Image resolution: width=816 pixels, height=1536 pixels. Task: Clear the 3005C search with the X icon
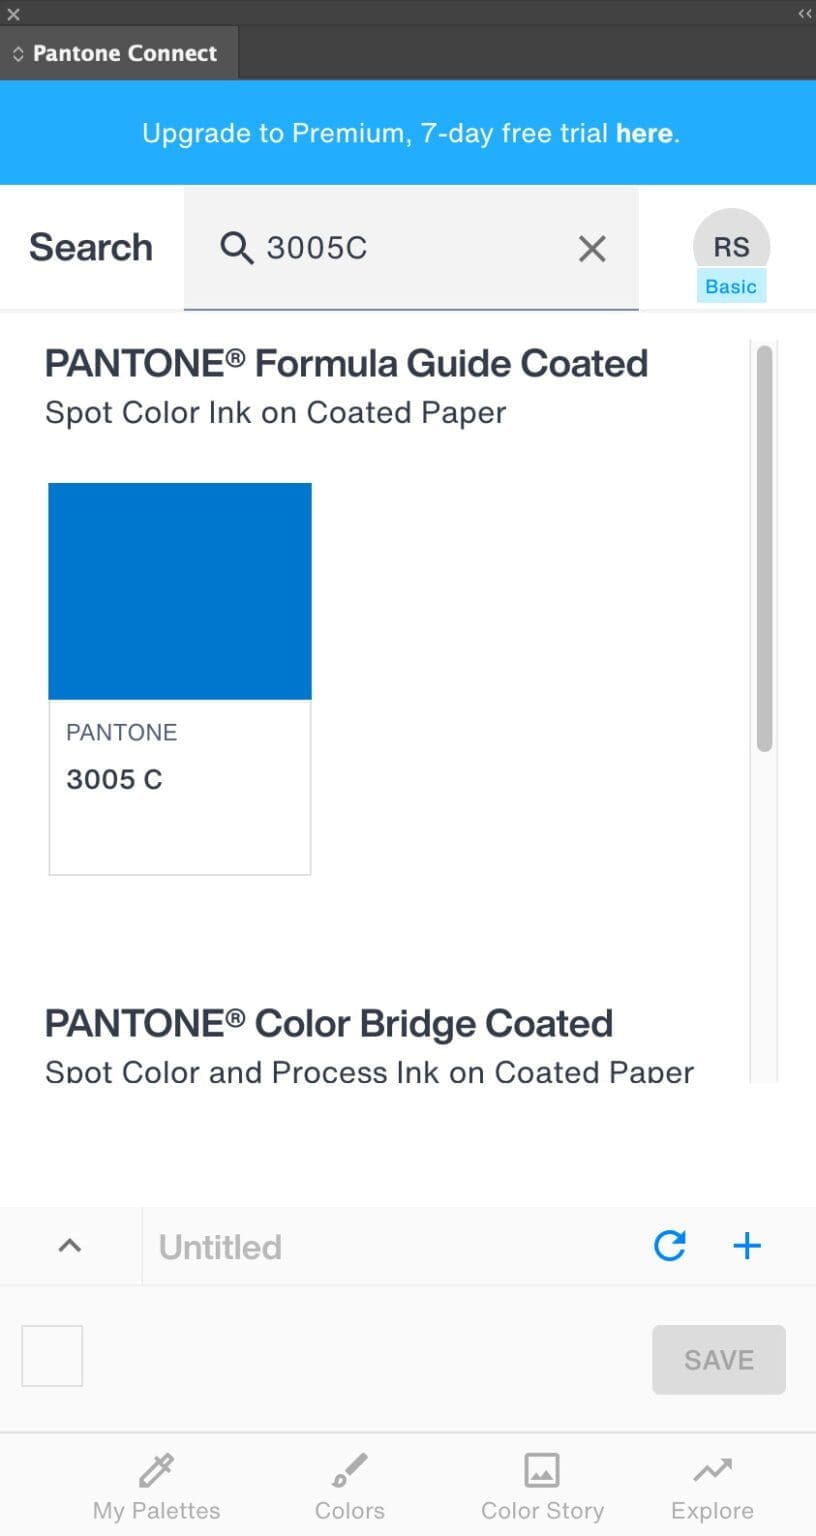click(591, 248)
